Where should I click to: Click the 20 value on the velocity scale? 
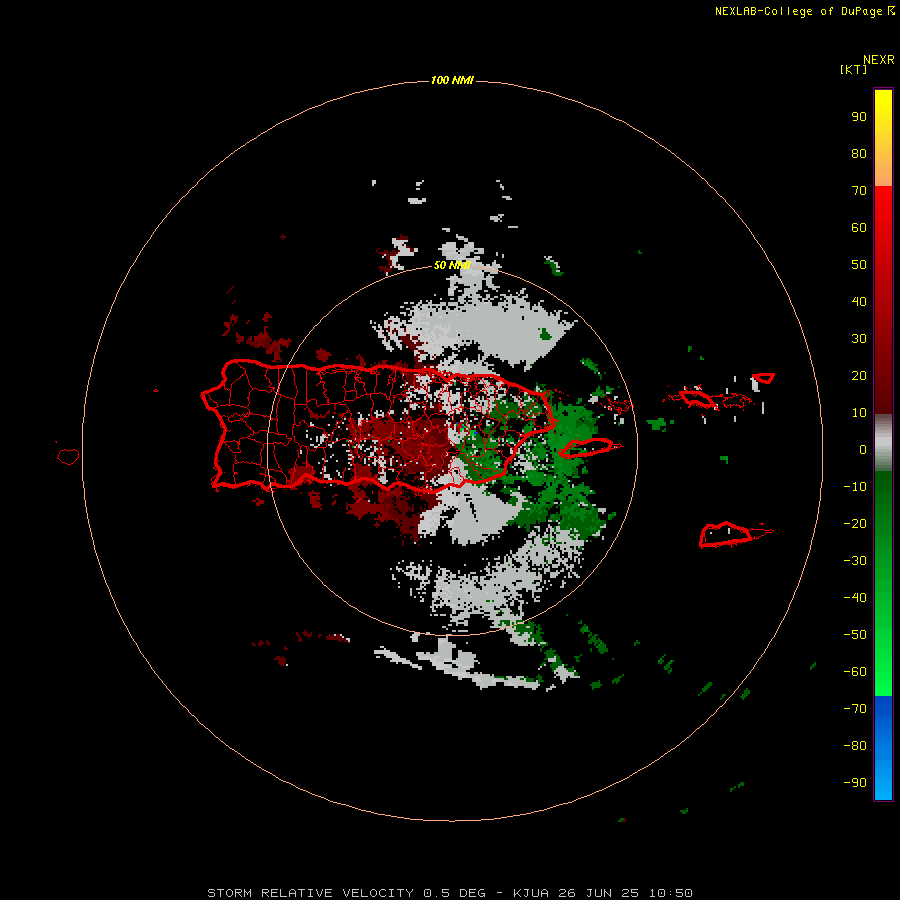pyautogui.click(x=859, y=376)
